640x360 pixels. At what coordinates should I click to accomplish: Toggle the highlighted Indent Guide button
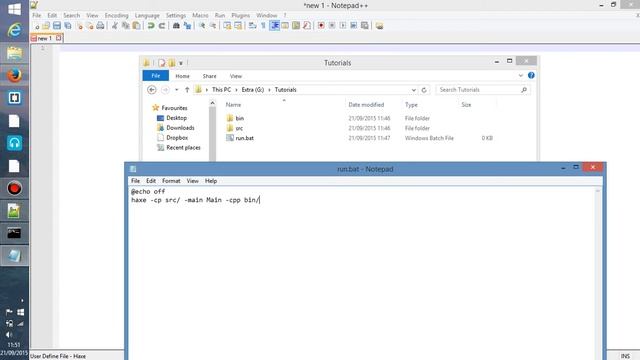(274, 26)
